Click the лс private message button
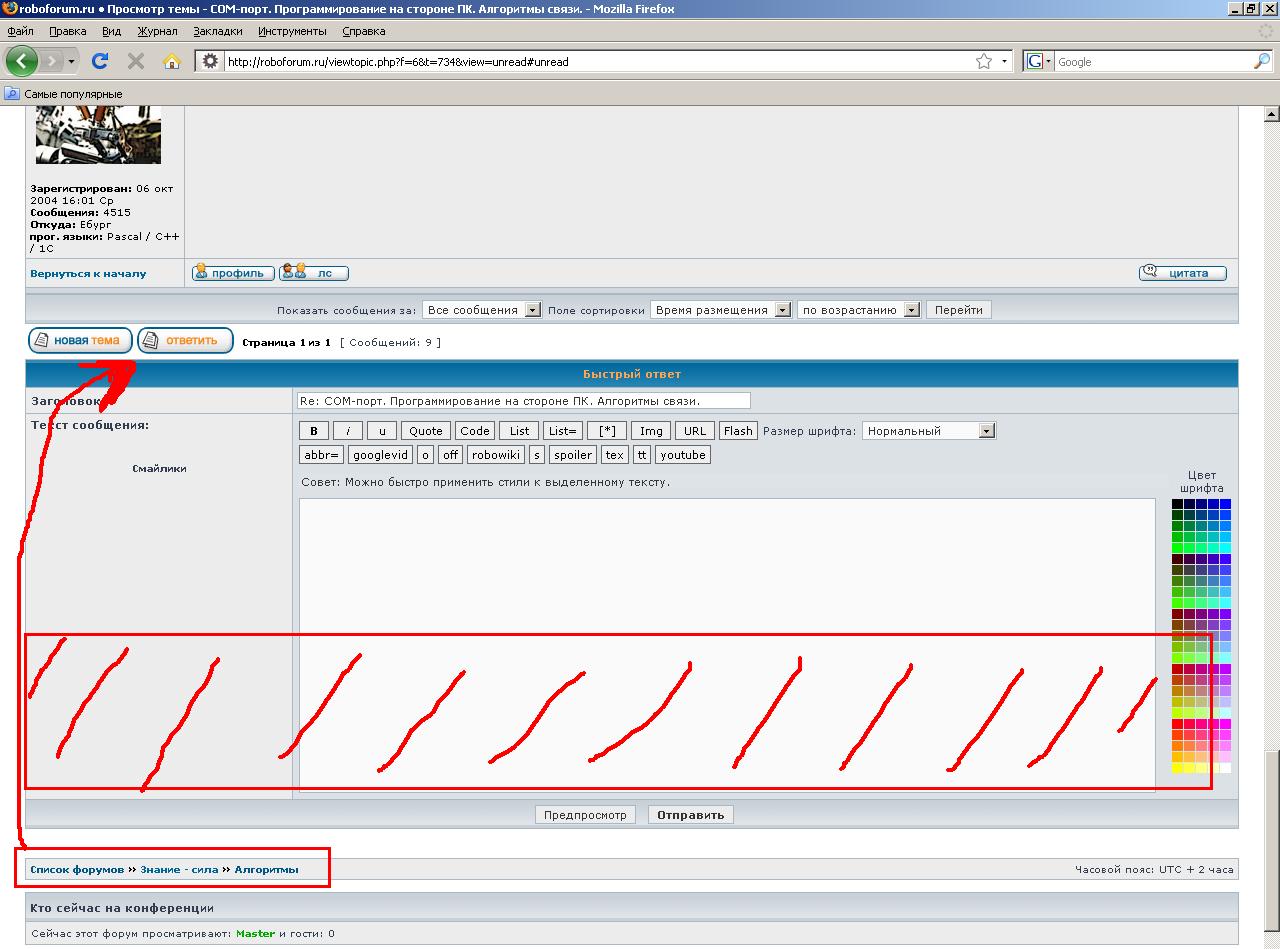 coord(314,272)
